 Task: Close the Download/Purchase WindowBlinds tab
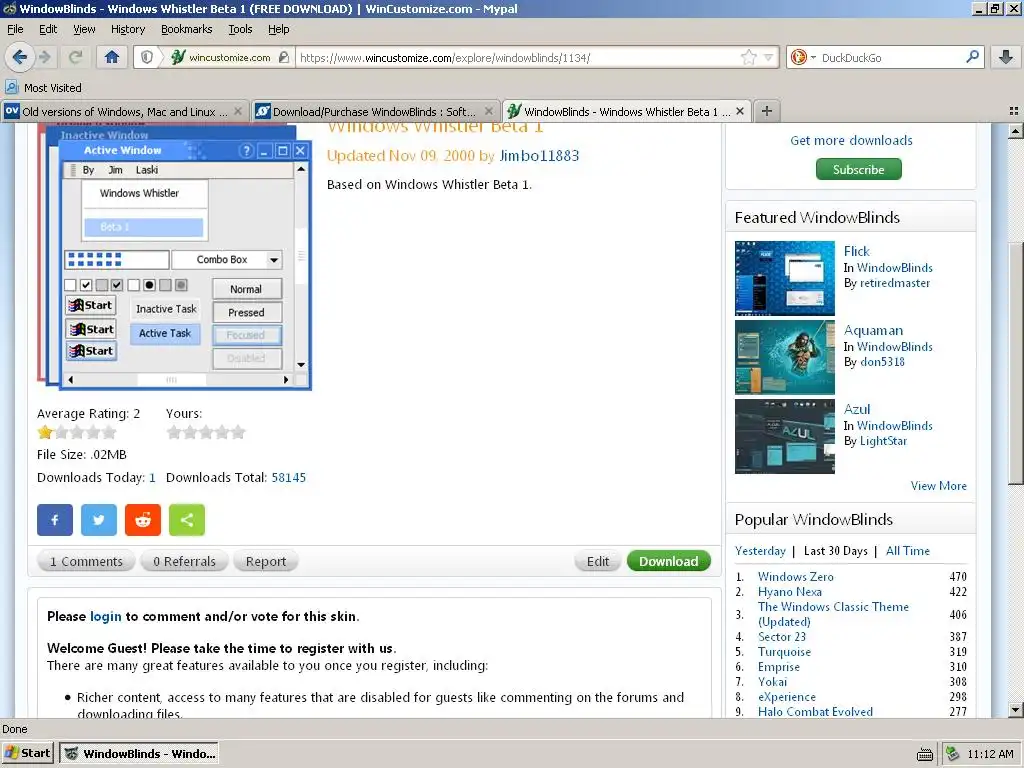coord(488,112)
